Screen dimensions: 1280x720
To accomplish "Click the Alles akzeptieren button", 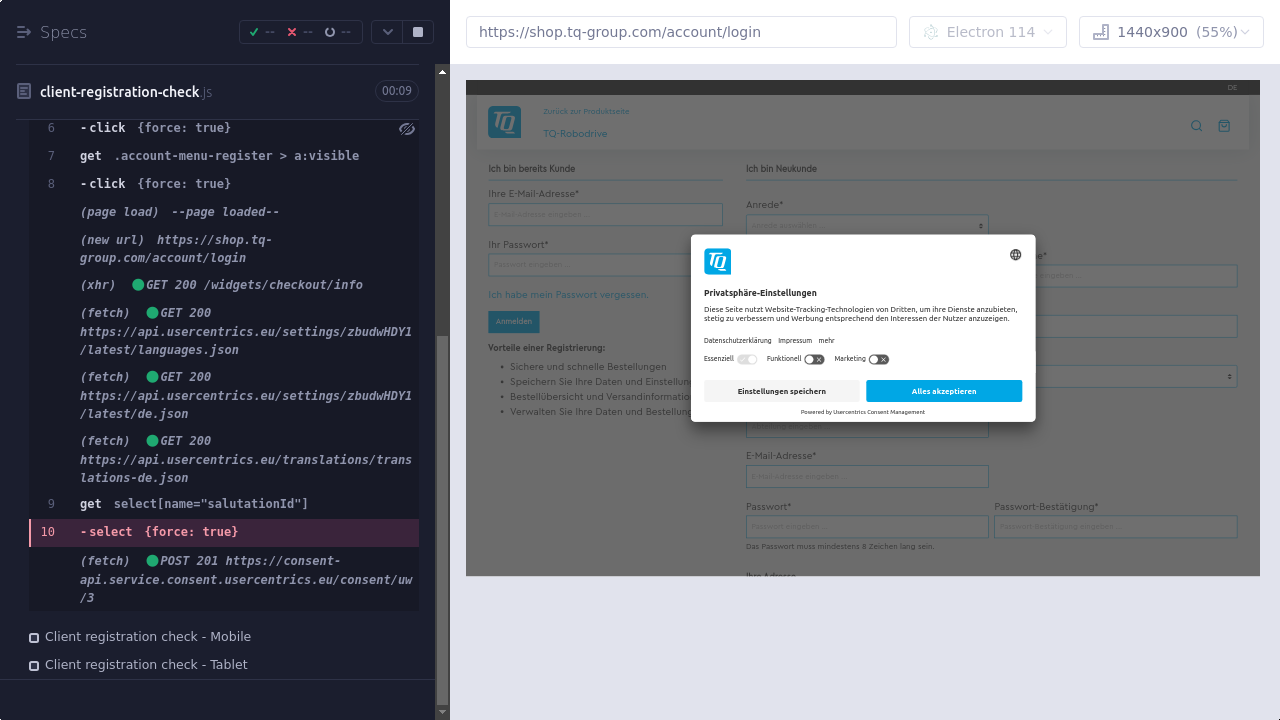I will [x=943, y=391].
